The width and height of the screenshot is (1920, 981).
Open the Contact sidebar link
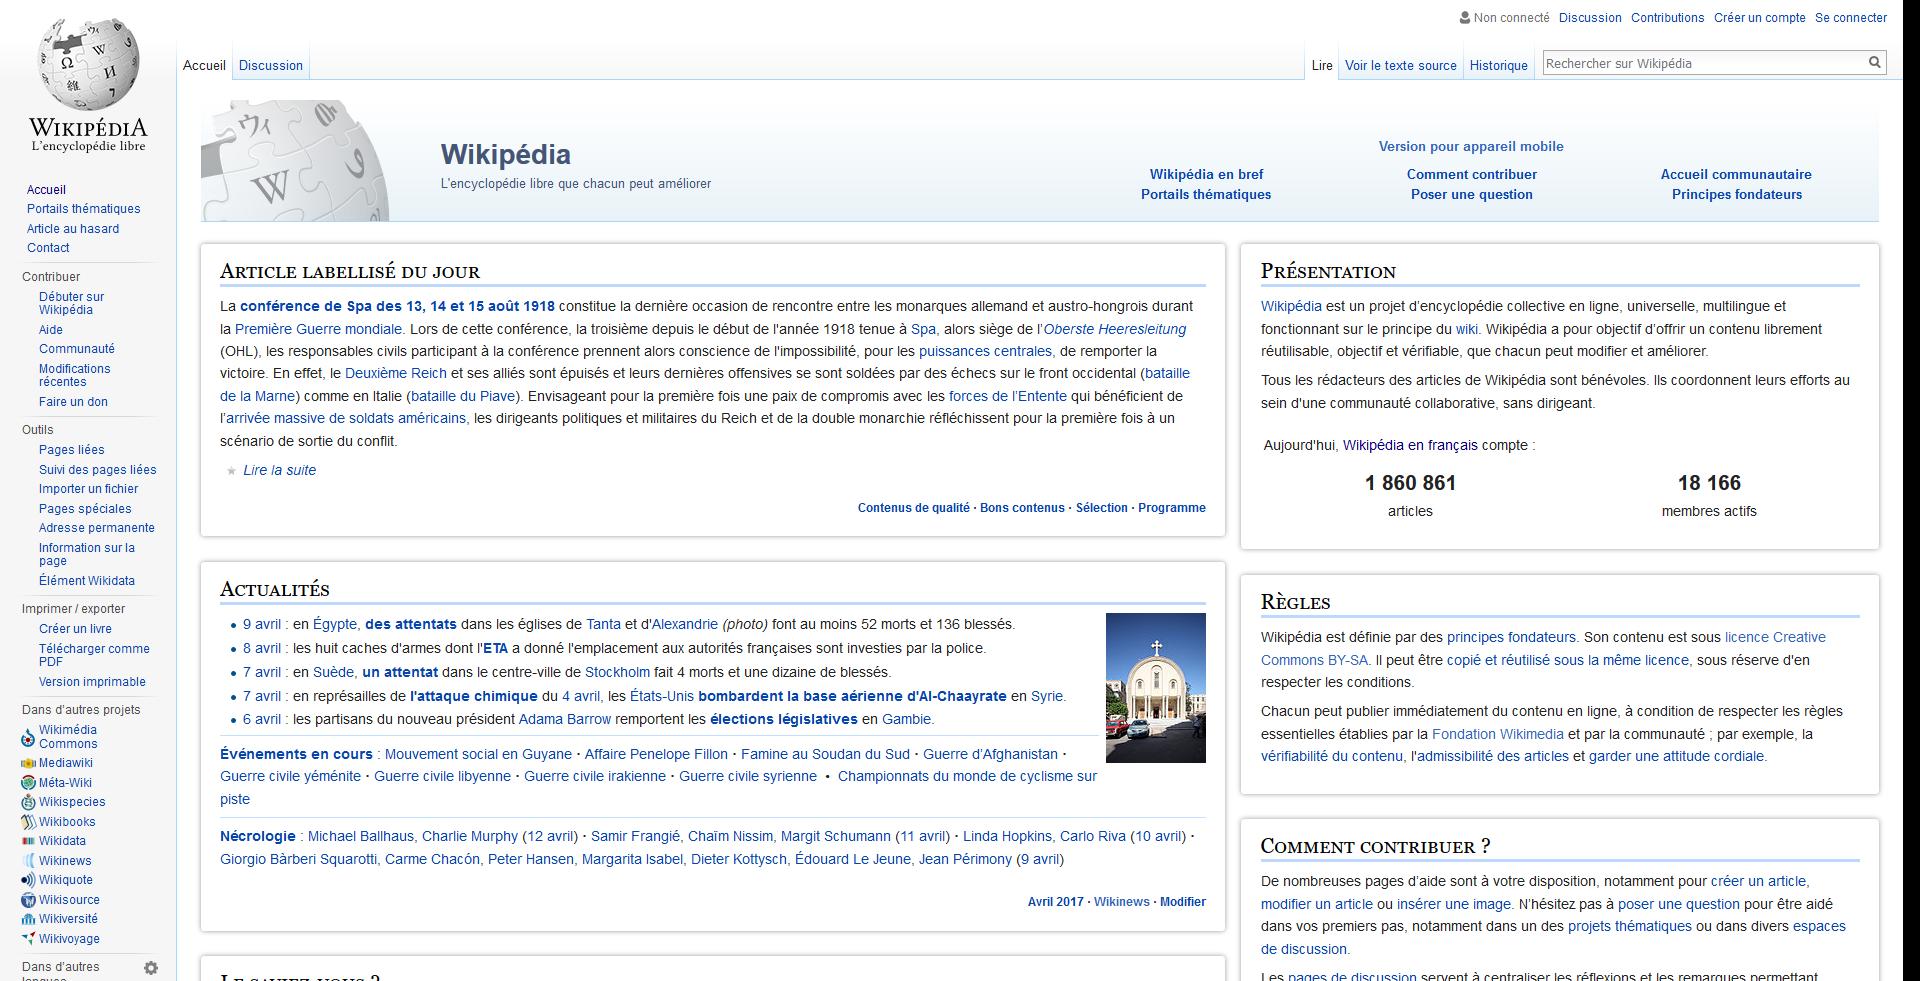click(48, 248)
